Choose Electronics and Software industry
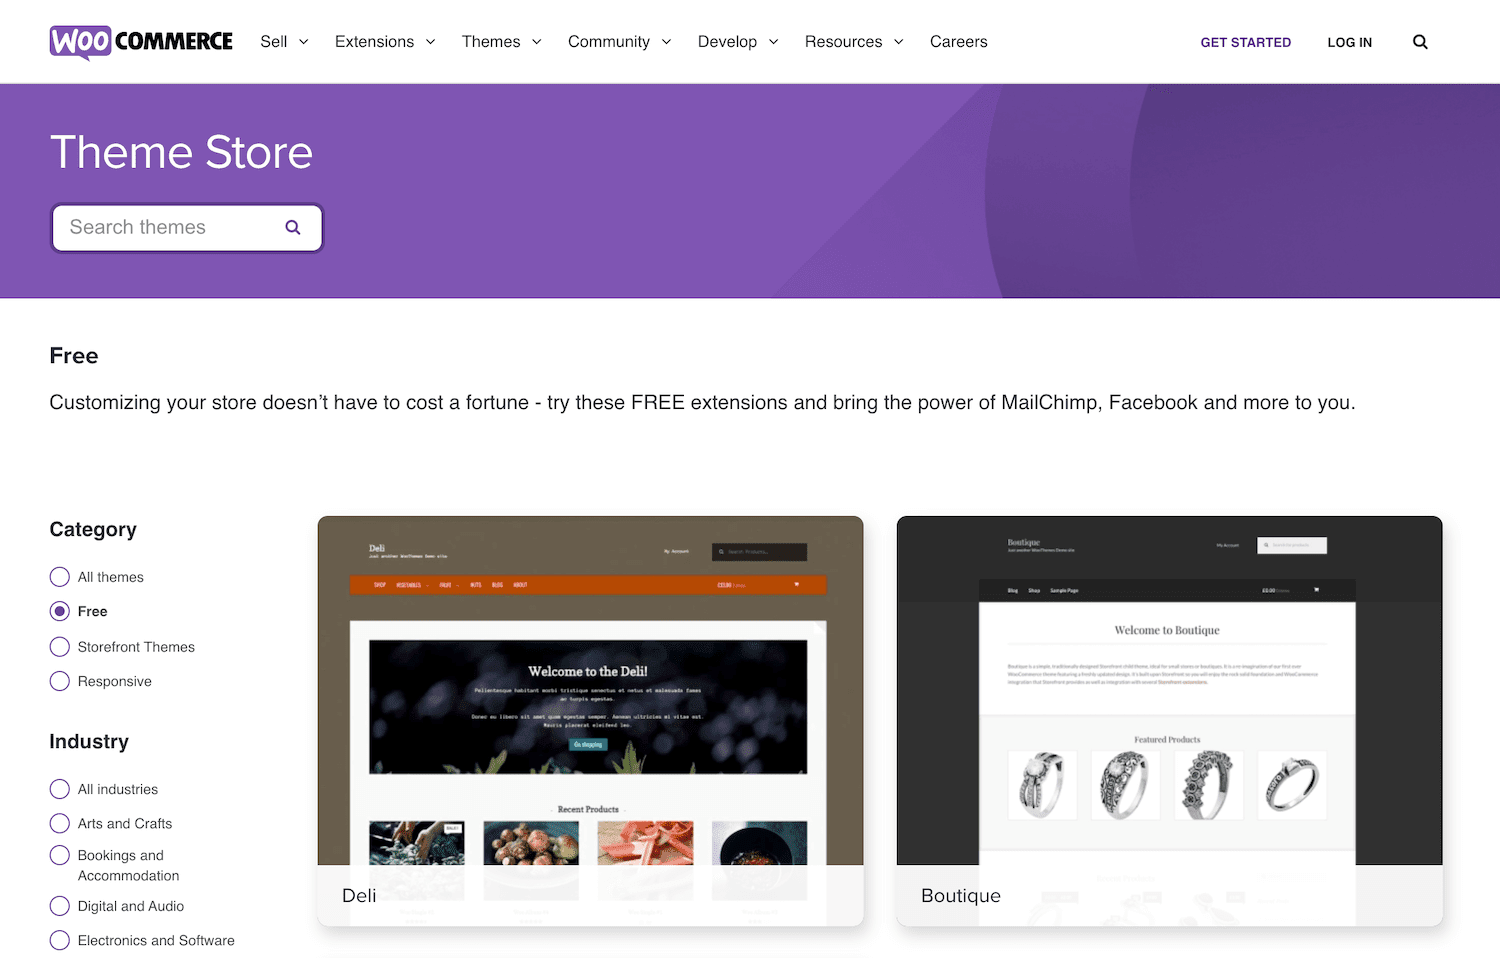 click(59, 940)
